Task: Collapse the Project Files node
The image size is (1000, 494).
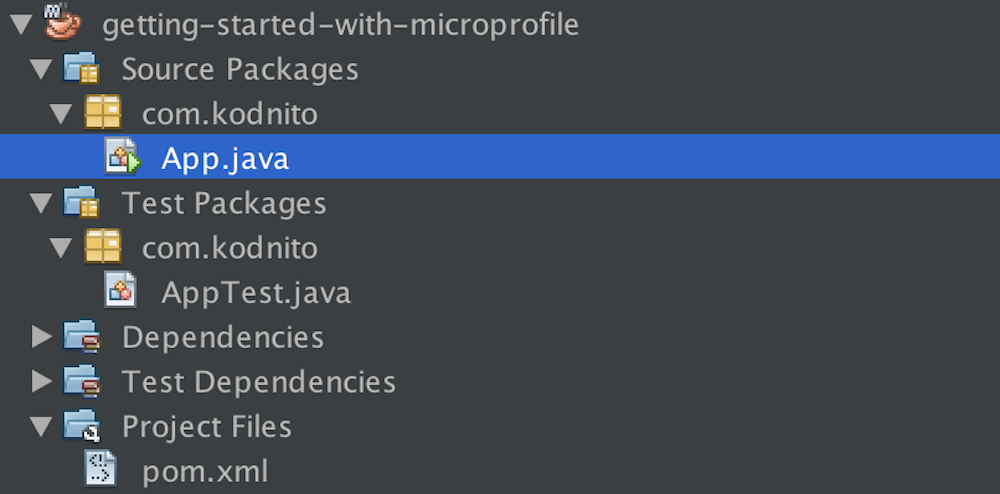Action: pyautogui.click(x=41, y=426)
